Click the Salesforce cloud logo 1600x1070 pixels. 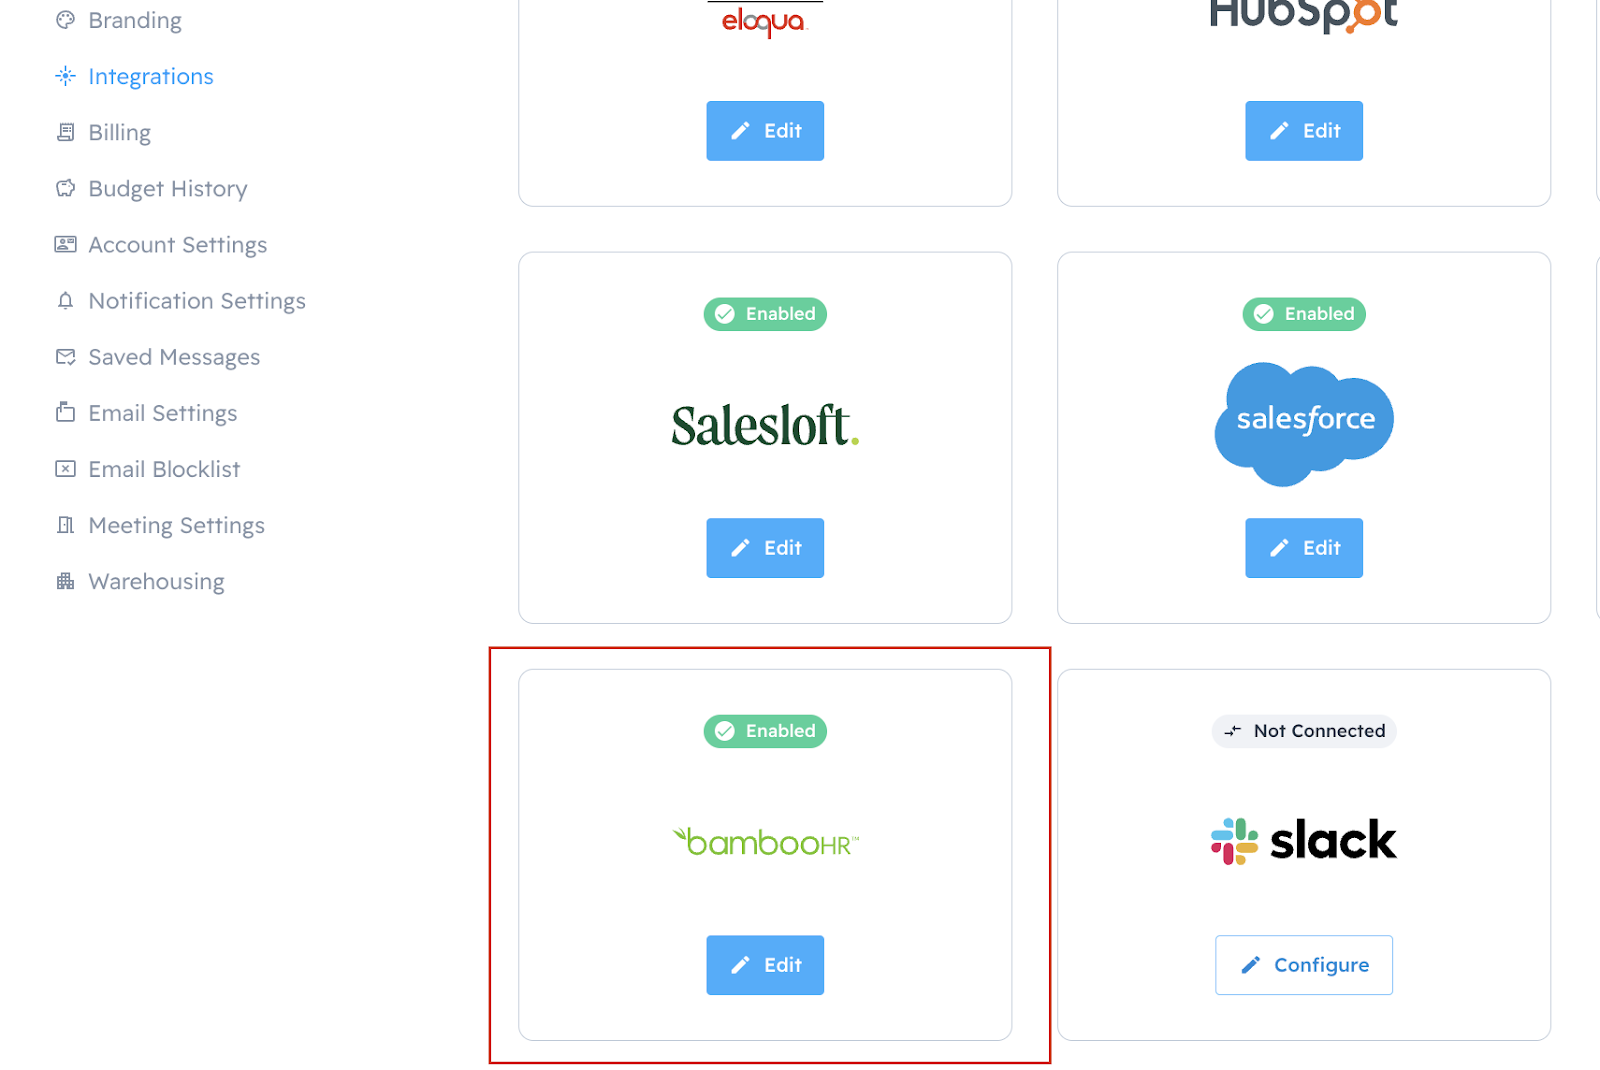tap(1304, 424)
